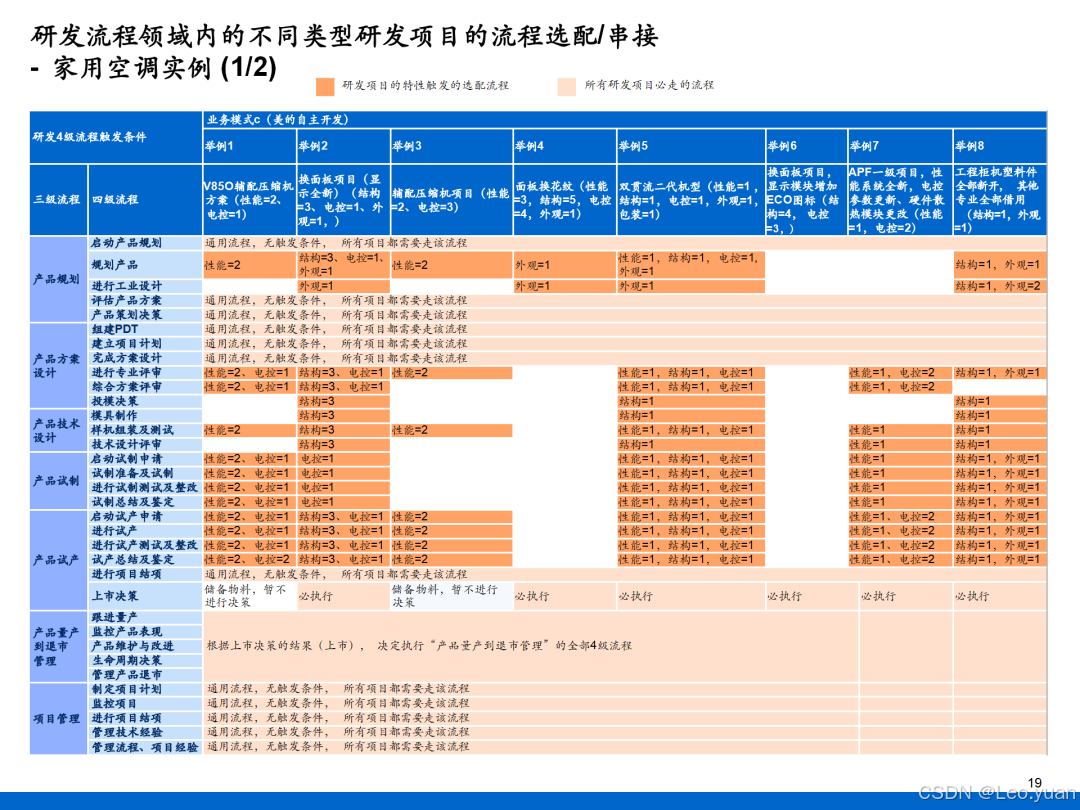Select the 完成方案设计 row label
Viewport: 1080px width, 810px height.
click(x=145, y=358)
